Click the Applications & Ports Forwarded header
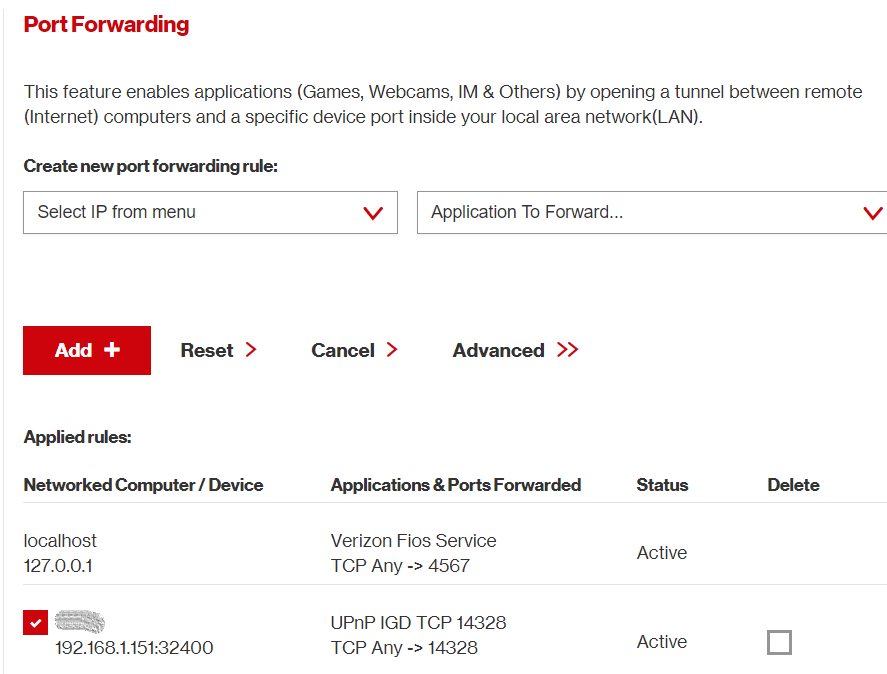Screen dimensions: 887x674 (x=456, y=485)
